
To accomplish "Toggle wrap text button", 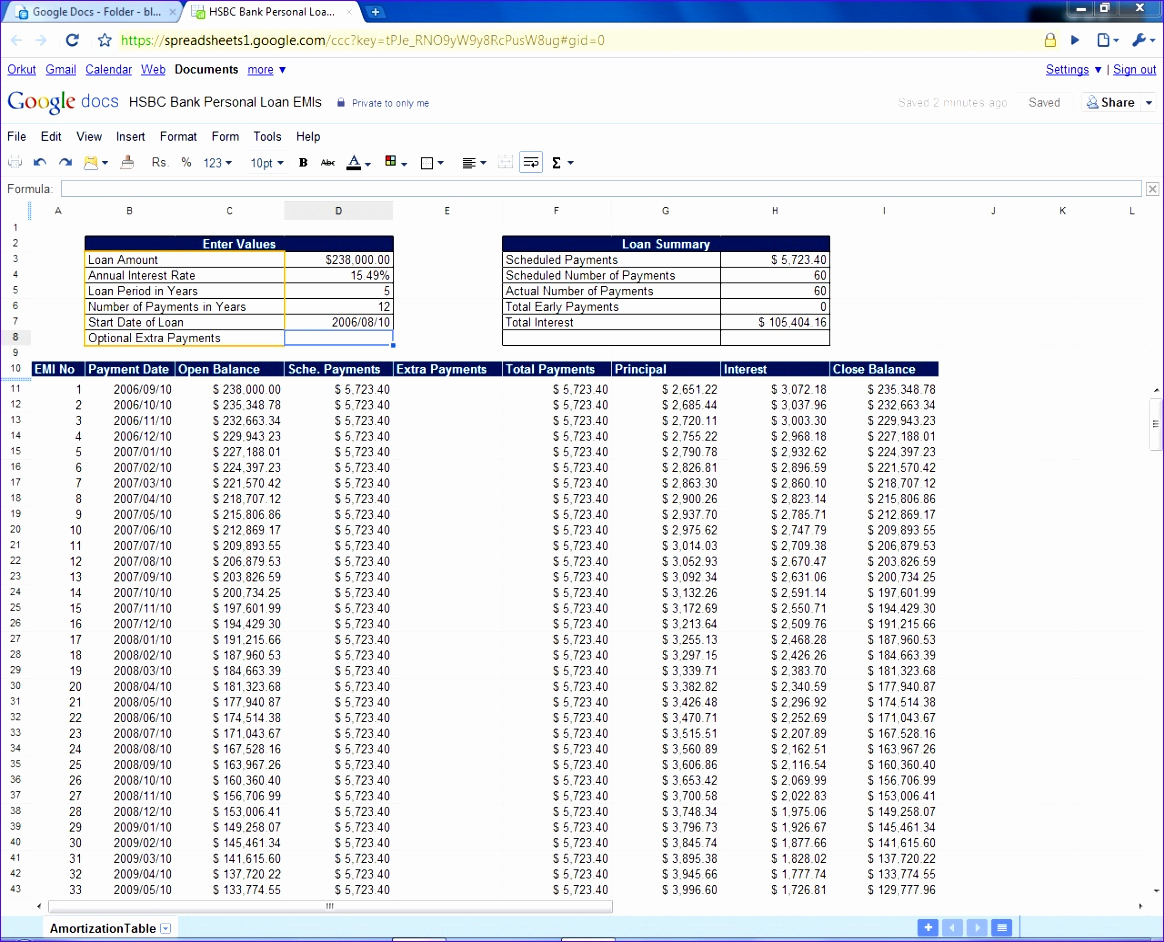I will 531,163.
